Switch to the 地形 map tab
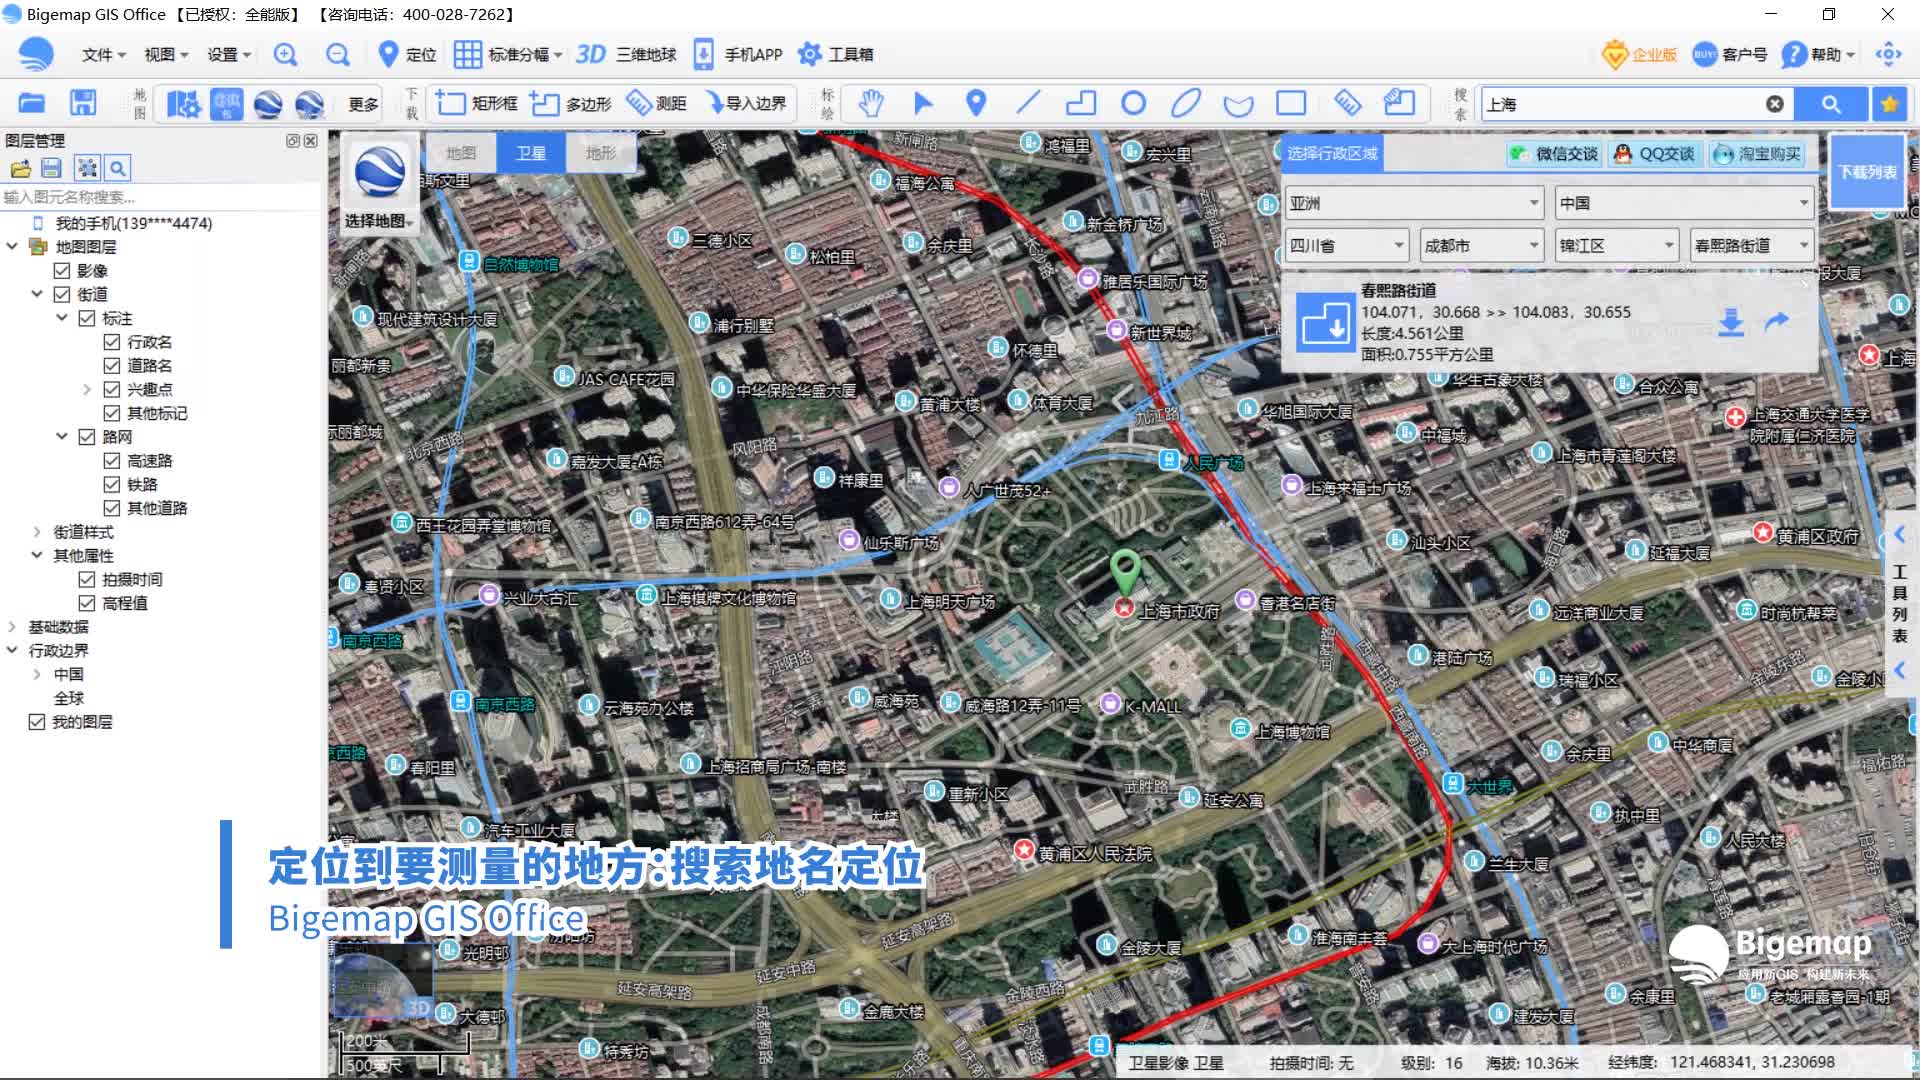 (x=599, y=152)
